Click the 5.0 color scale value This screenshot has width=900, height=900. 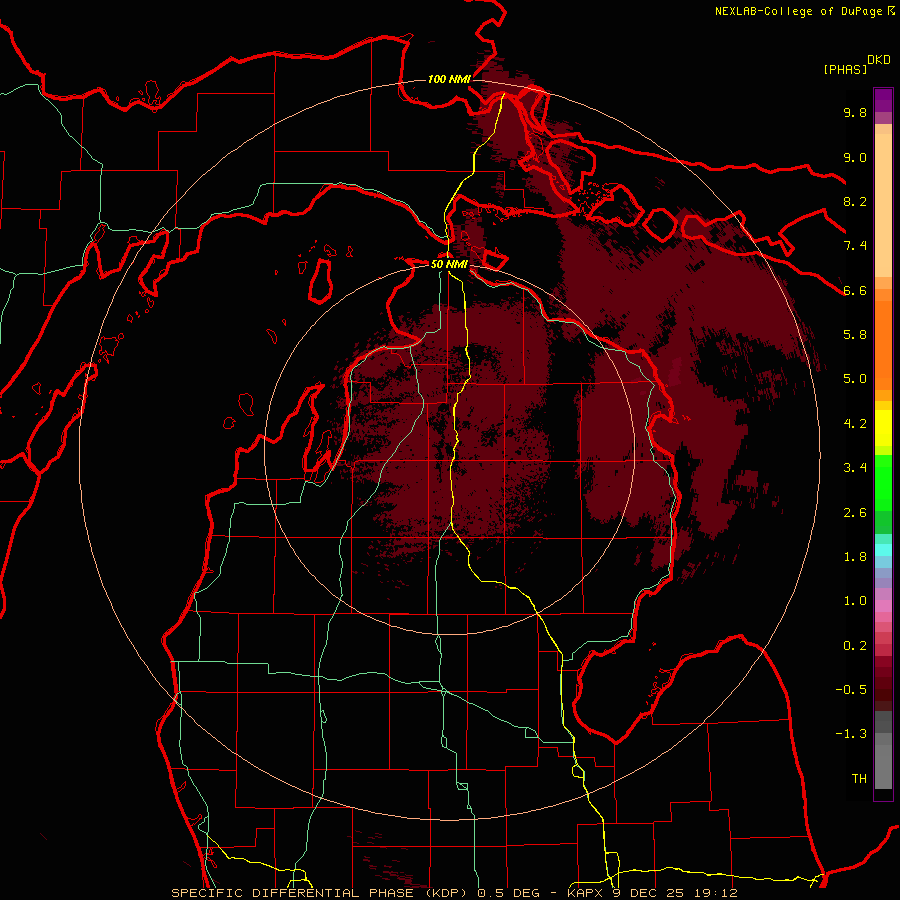(855, 379)
